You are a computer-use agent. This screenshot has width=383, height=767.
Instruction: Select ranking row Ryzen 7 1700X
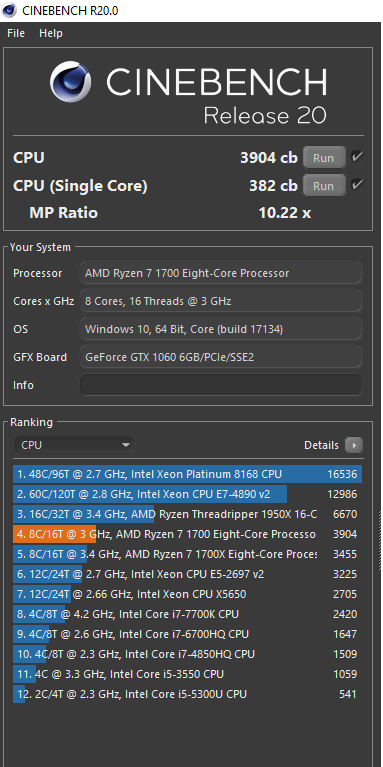[187, 554]
